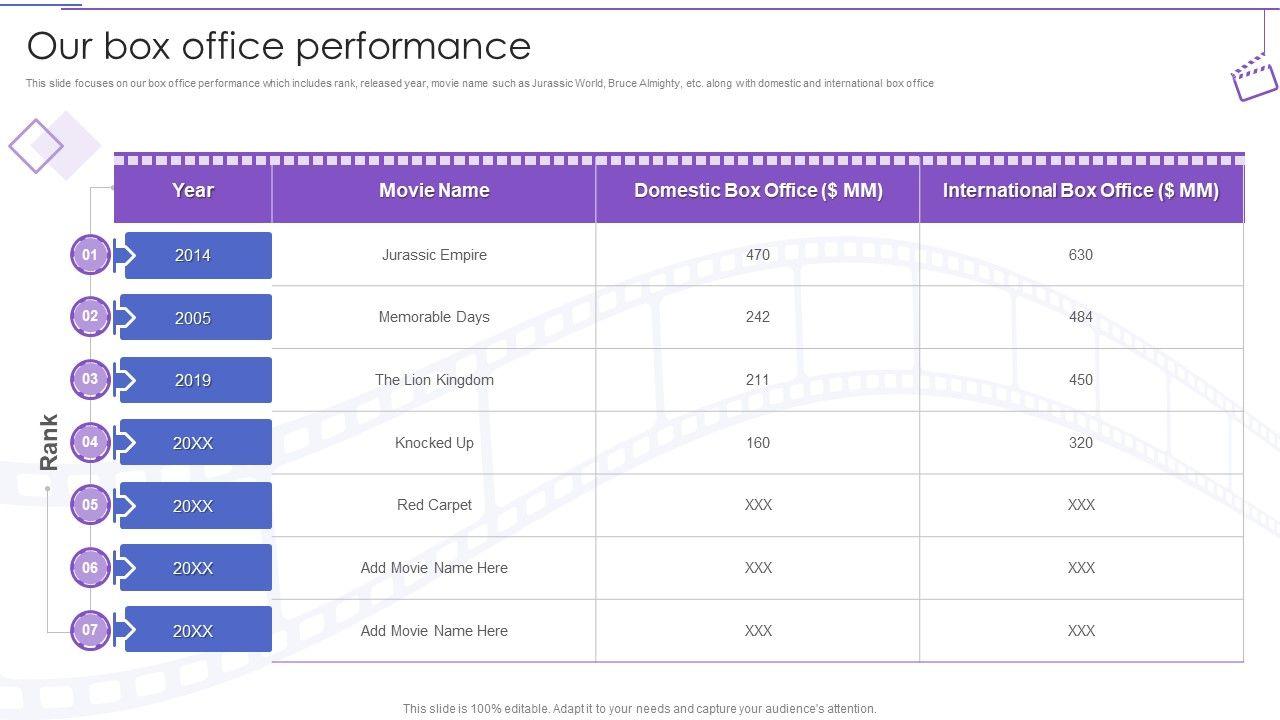Click the Jurassic Empire movie cell

434,255
